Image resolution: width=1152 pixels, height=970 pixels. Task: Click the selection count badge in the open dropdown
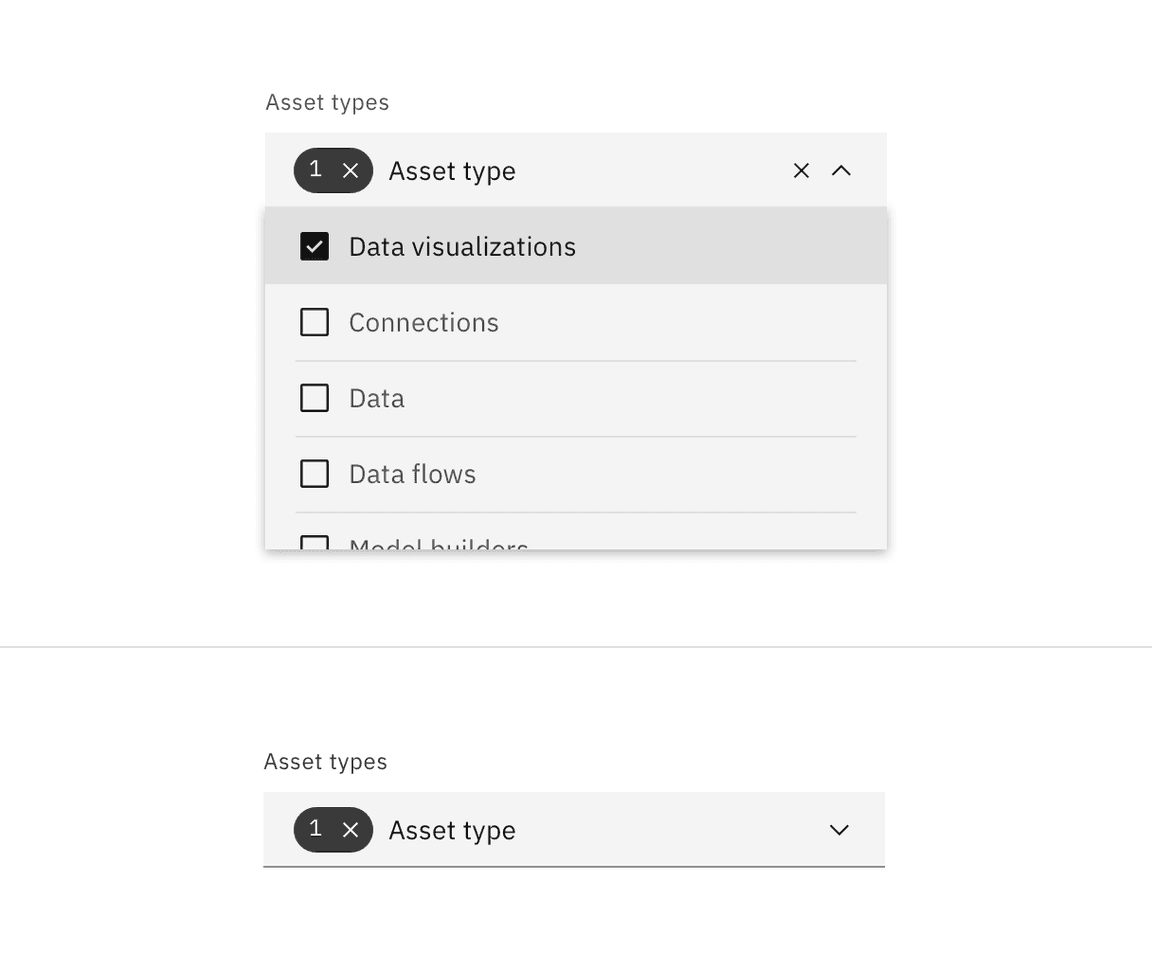[x=334, y=170]
